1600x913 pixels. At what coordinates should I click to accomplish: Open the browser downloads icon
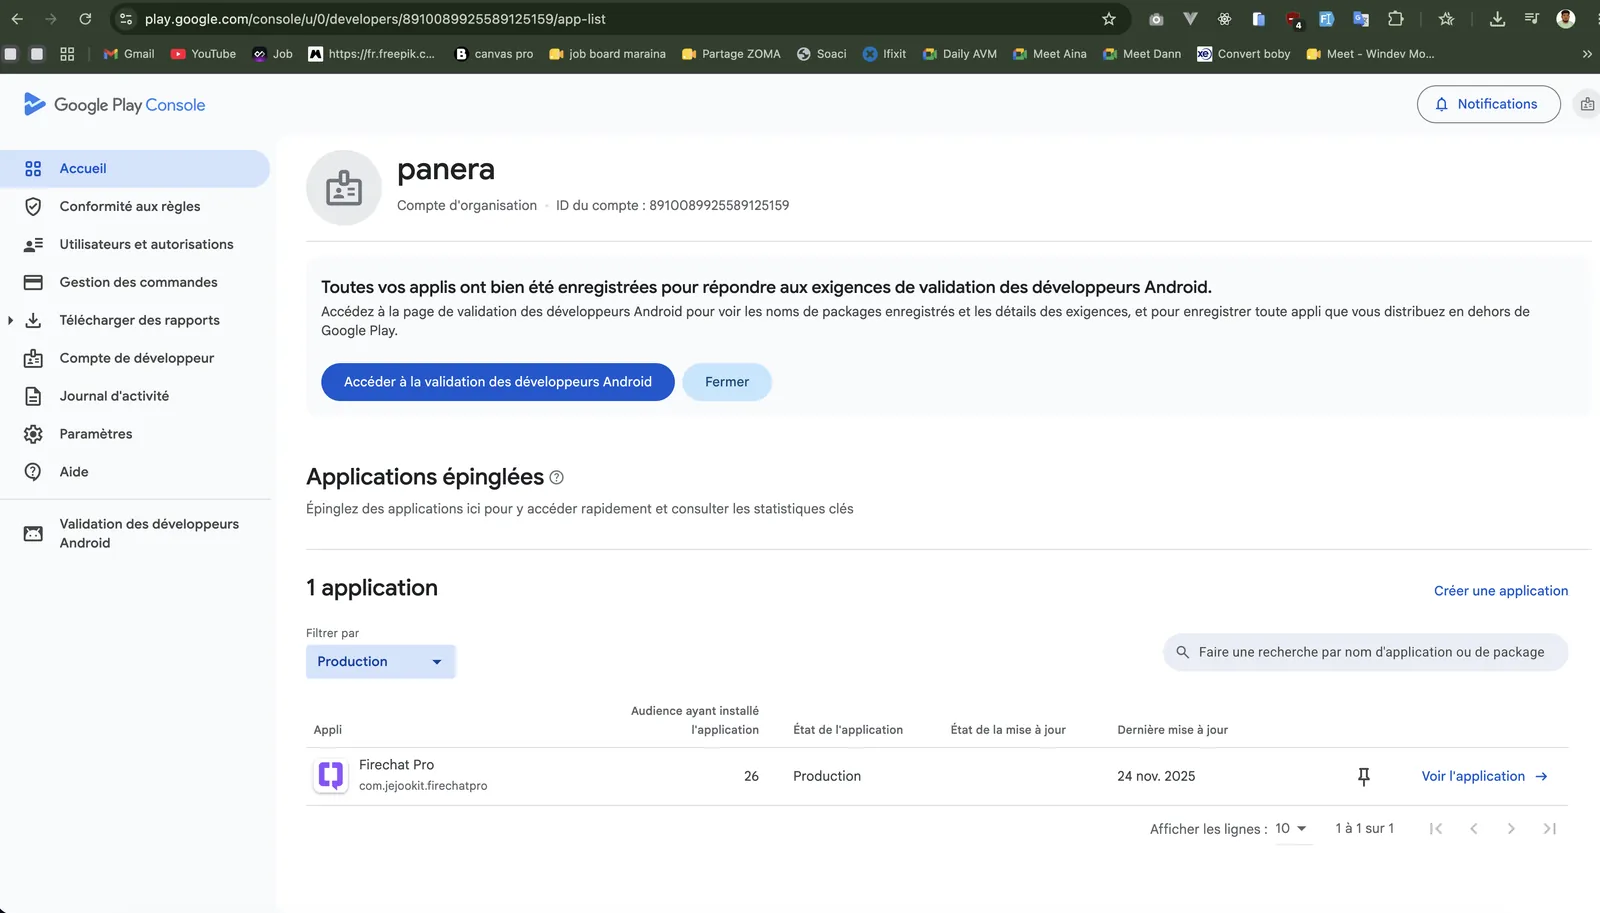point(1497,19)
